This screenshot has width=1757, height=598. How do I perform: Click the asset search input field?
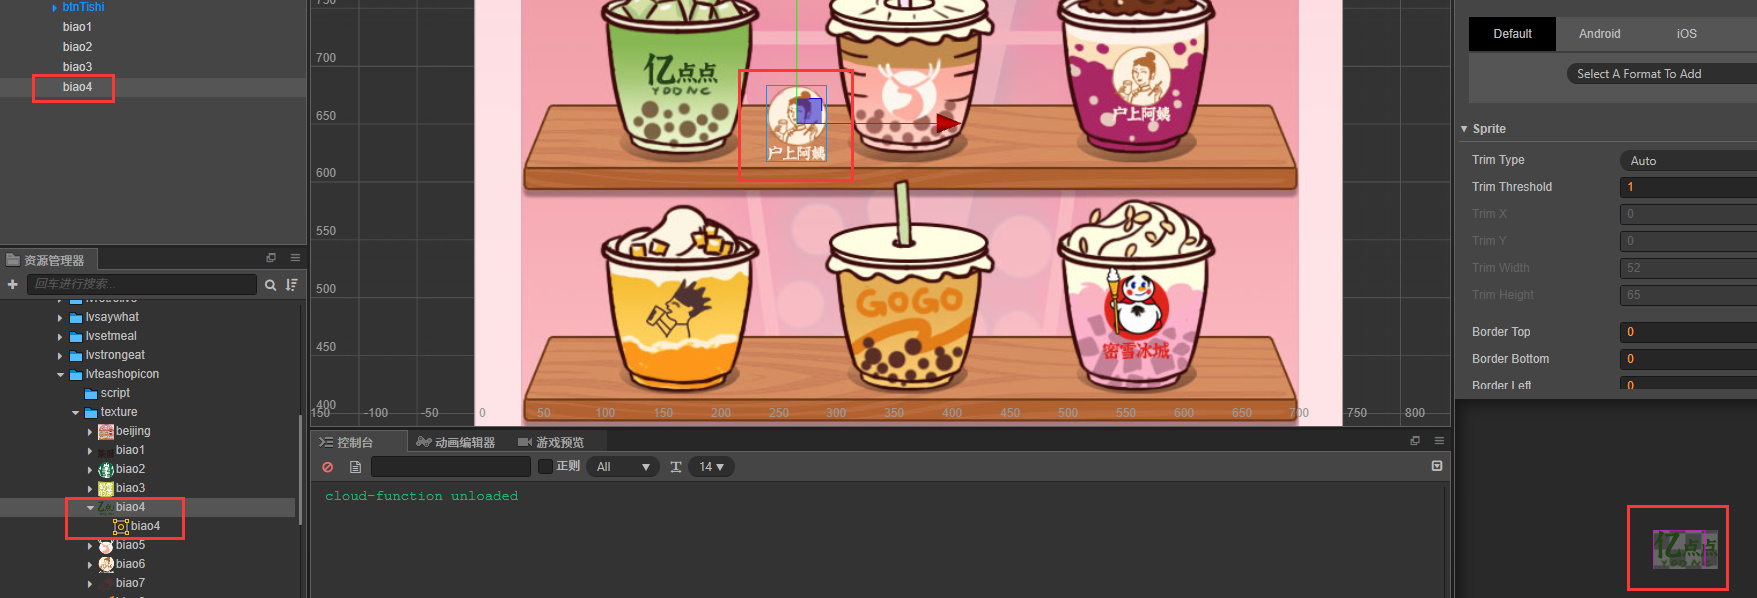click(142, 285)
